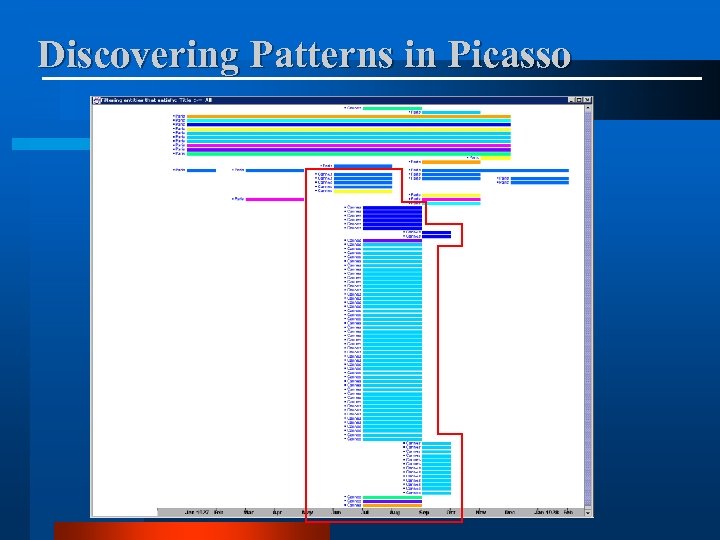720x540 pixels.
Task: Click the vertical scrollbar down arrow
Action: (588, 512)
